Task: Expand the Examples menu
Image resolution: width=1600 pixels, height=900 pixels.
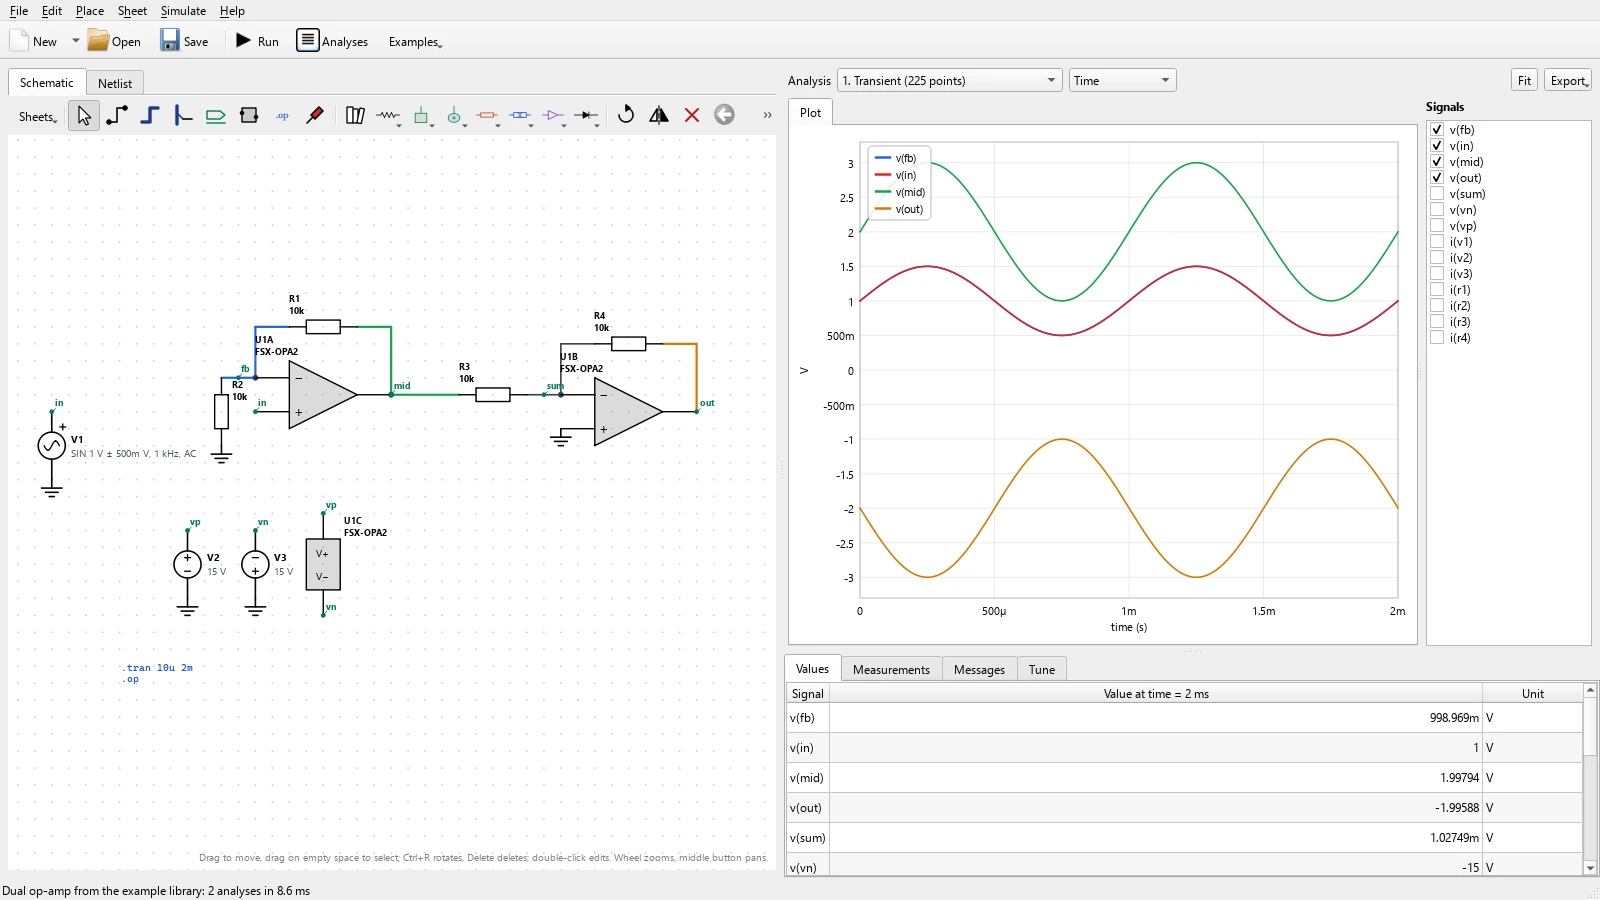Action: [x=415, y=42]
